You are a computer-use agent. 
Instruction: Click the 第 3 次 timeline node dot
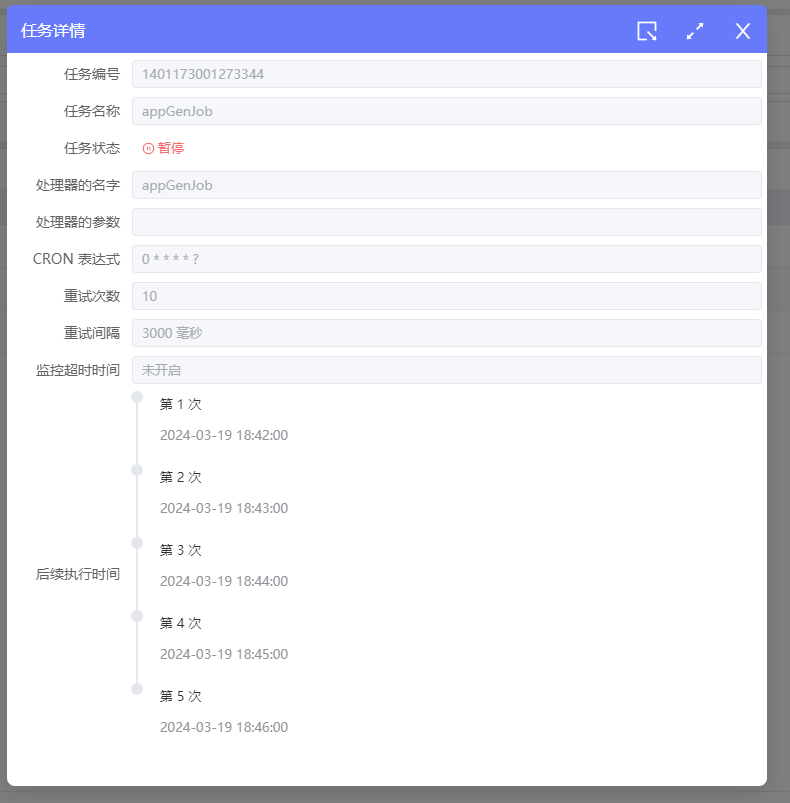(x=137, y=543)
